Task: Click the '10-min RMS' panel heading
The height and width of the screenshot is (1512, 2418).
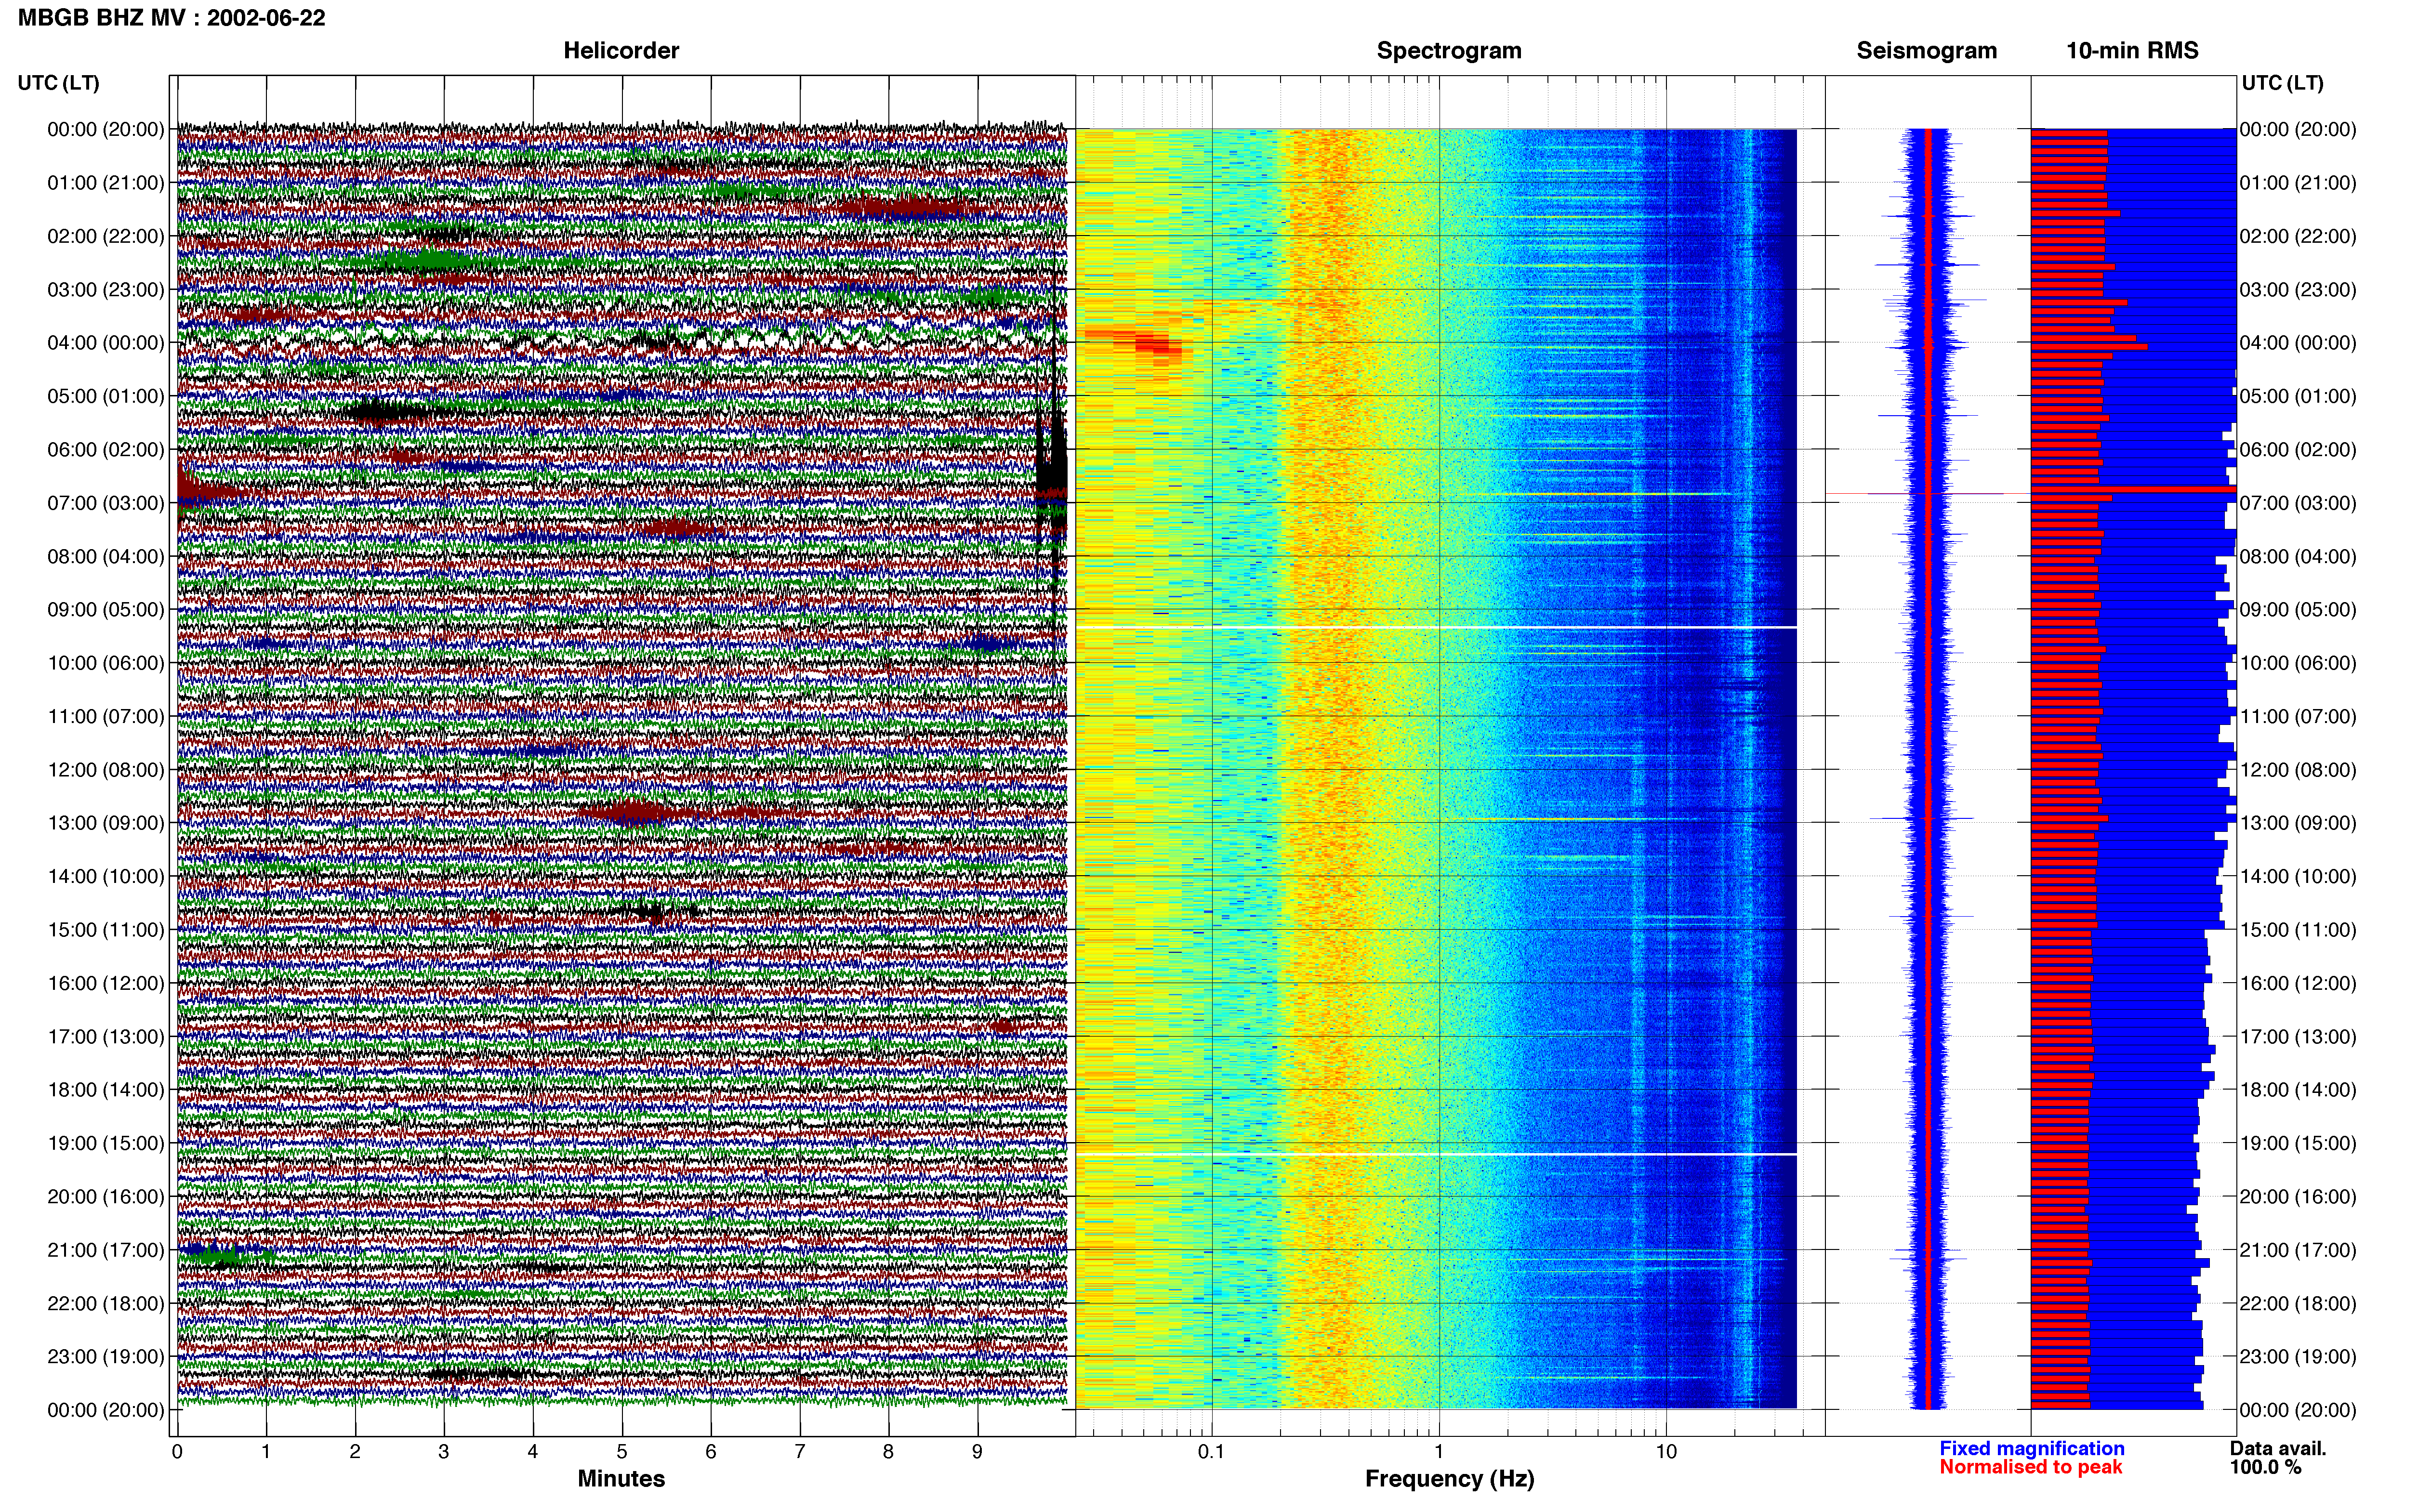Action: point(2132,50)
